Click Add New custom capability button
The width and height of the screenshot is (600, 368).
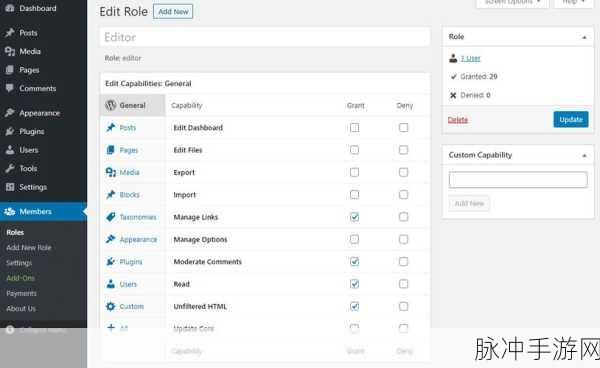469,204
